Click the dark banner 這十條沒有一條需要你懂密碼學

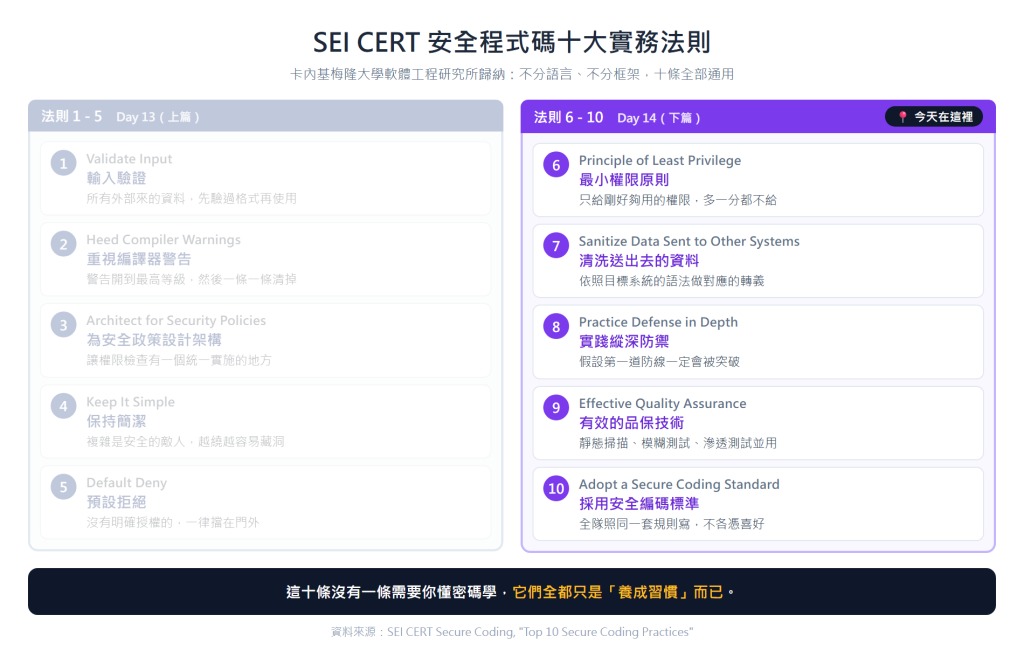coord(512,592)
